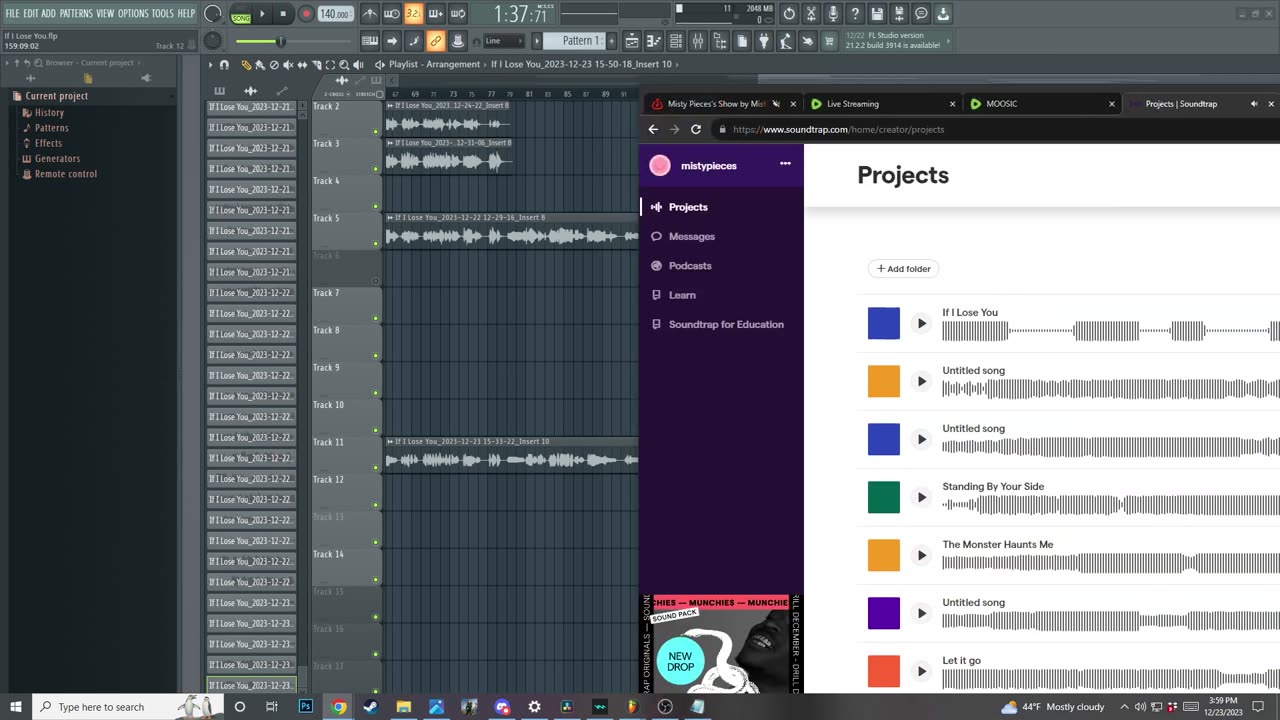Toggle mute switch on Track 11
The width and height of the screenshot is (1280, 720).
[375, 468]
